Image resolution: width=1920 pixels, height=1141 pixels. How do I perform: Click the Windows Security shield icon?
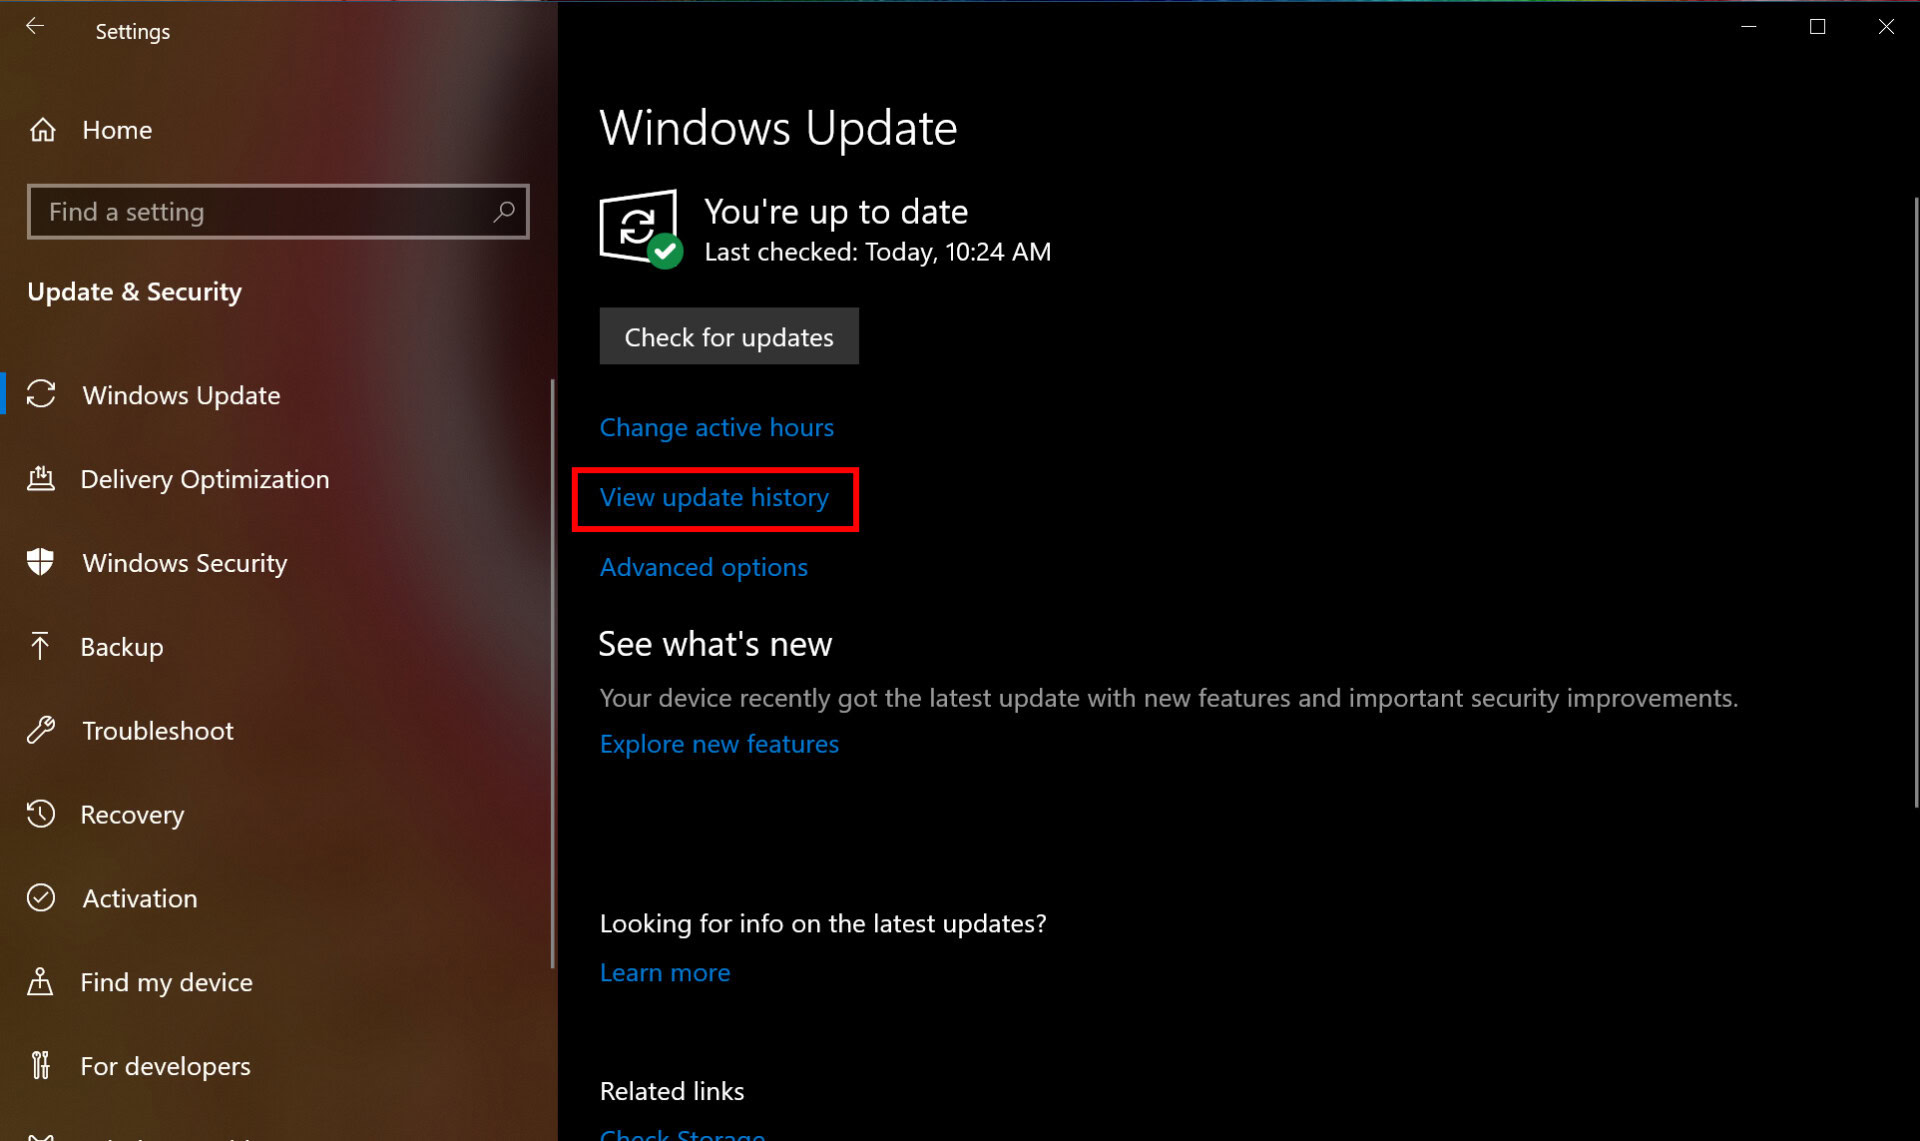tap(41, 561)
